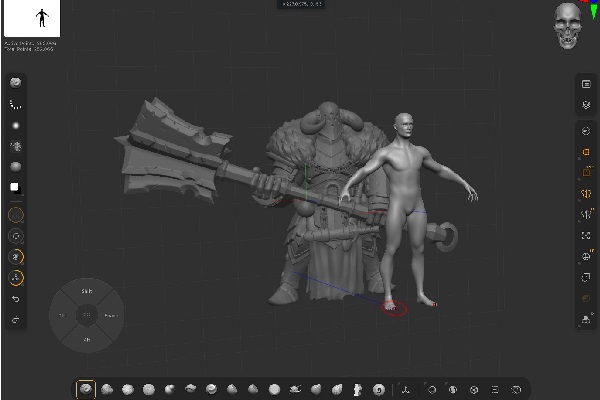
Task: Open the stroke type picker in left toolbar
Action: tap(16, 104)
